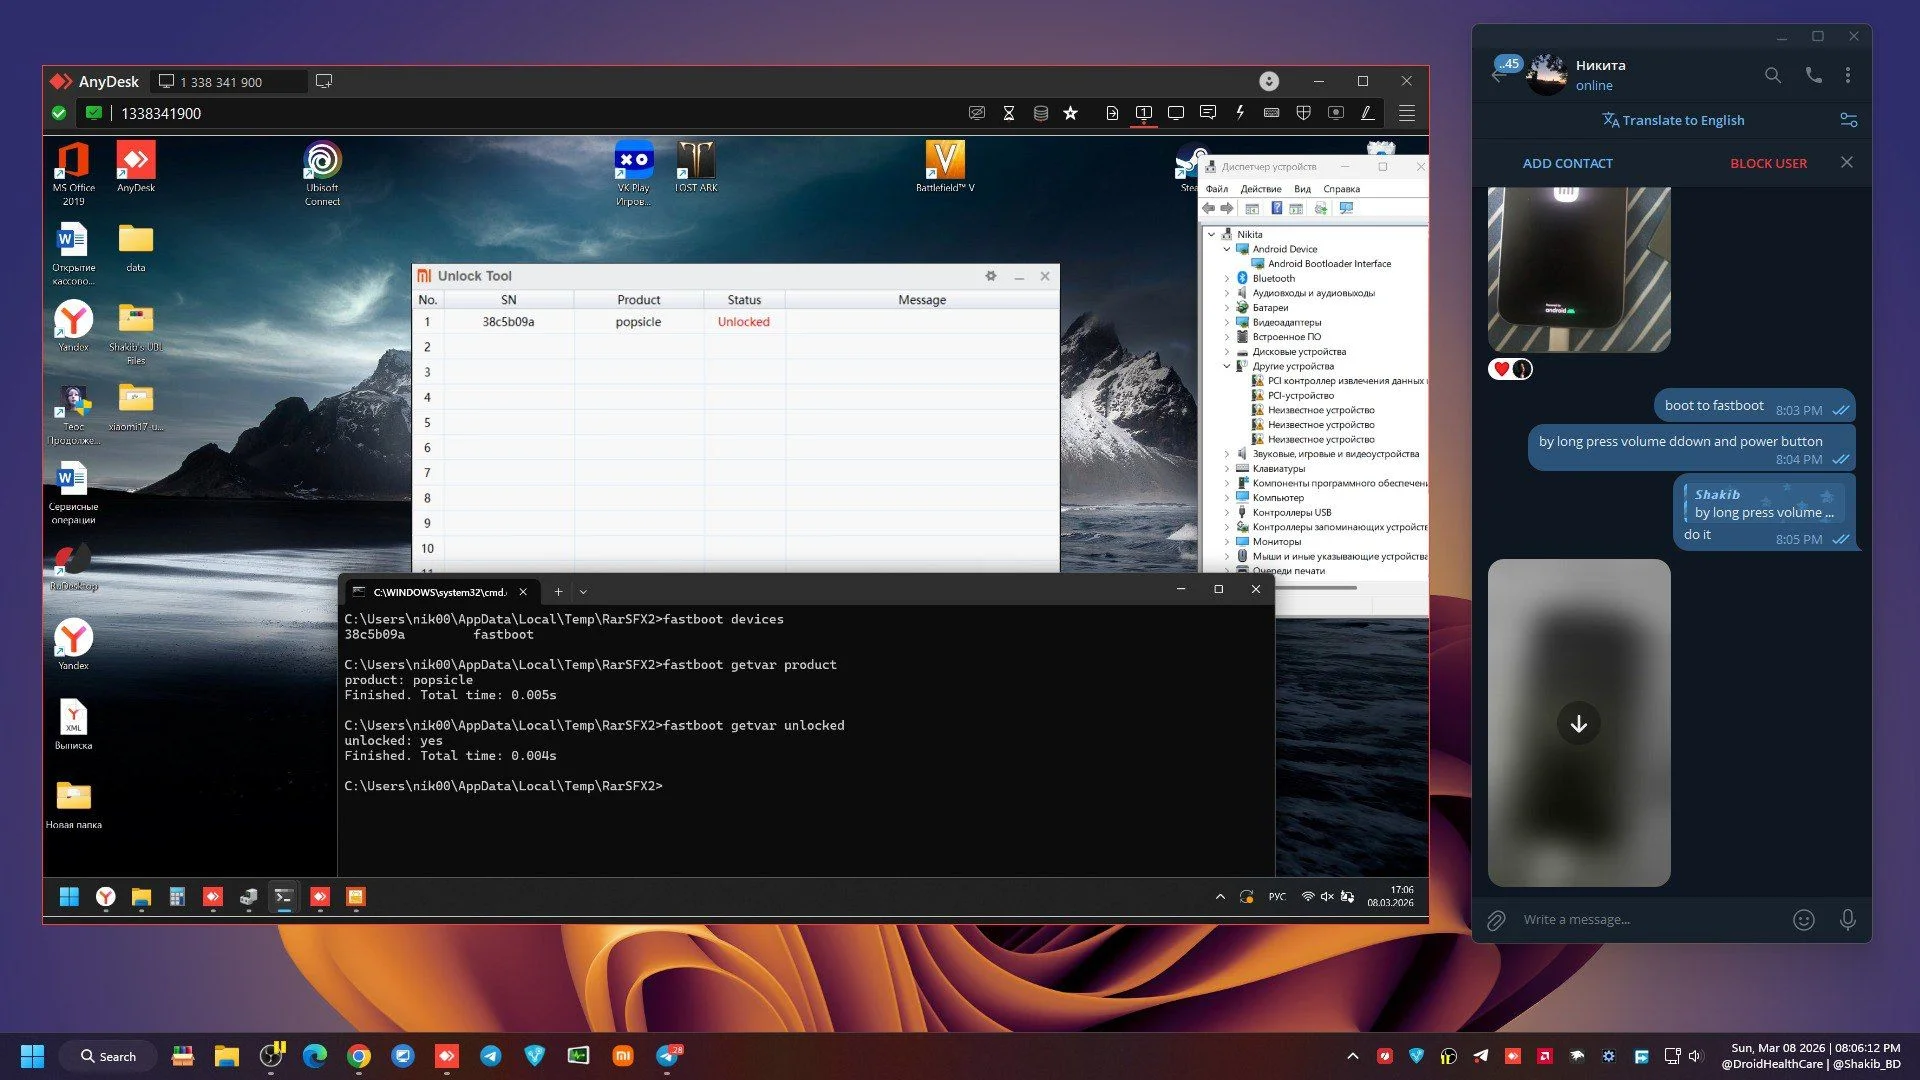The image size is (1920, 1080).
Task: Click BLOCK USER in Telegram
Action: coord(1768,163)
